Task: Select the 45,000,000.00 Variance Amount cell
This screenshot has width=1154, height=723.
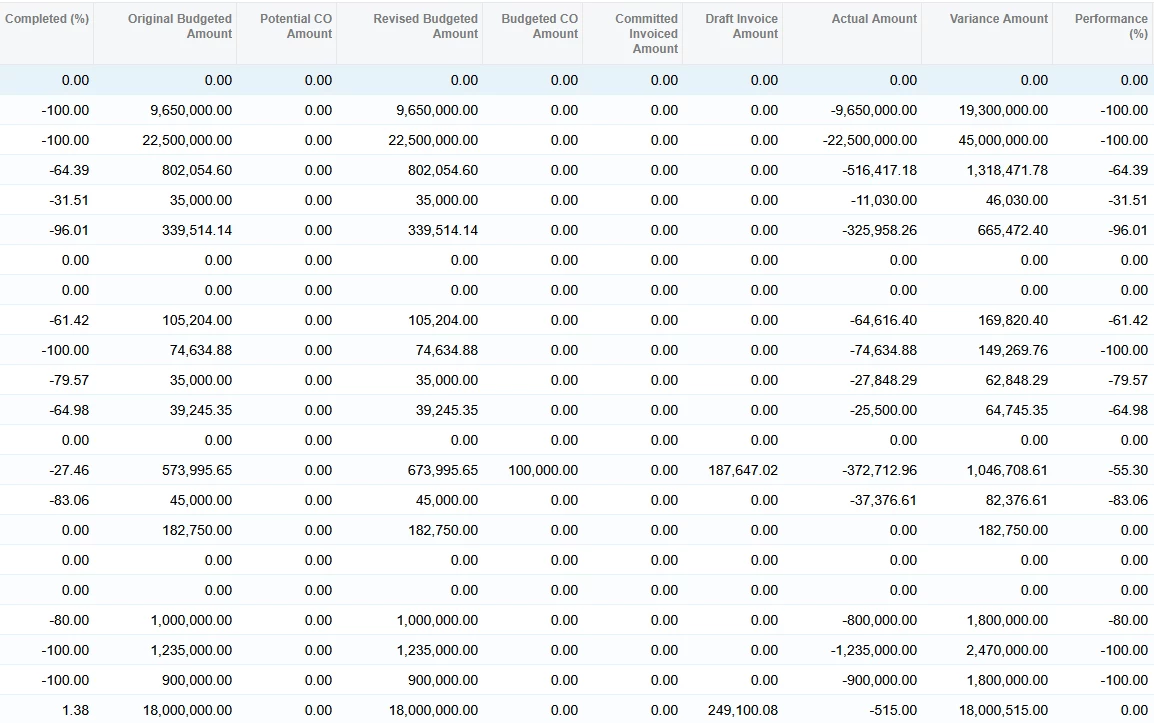Action: click(1003, 141)
